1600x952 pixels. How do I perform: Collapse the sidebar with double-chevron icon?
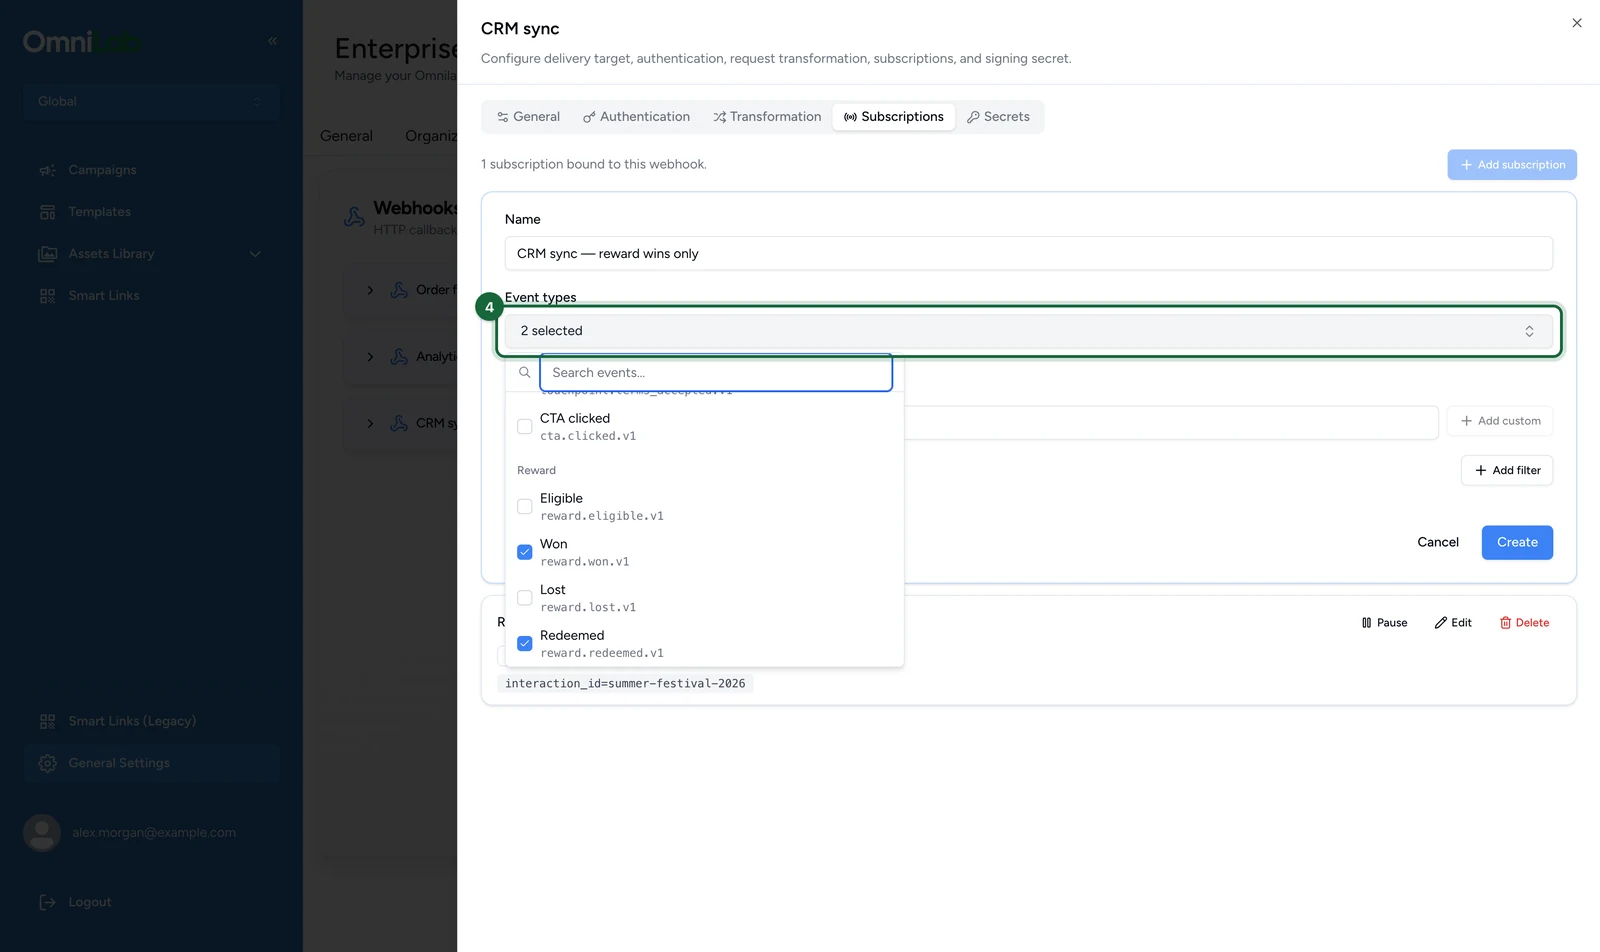tap(272, 41)
